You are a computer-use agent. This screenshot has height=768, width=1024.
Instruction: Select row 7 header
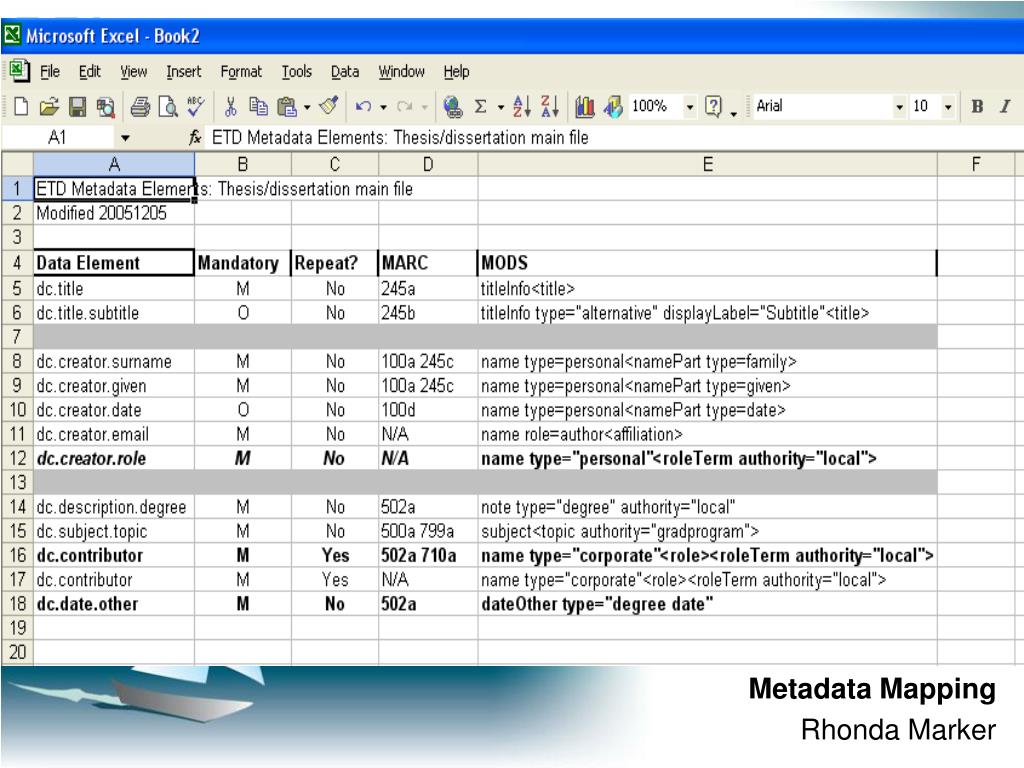tap(17, 337)
